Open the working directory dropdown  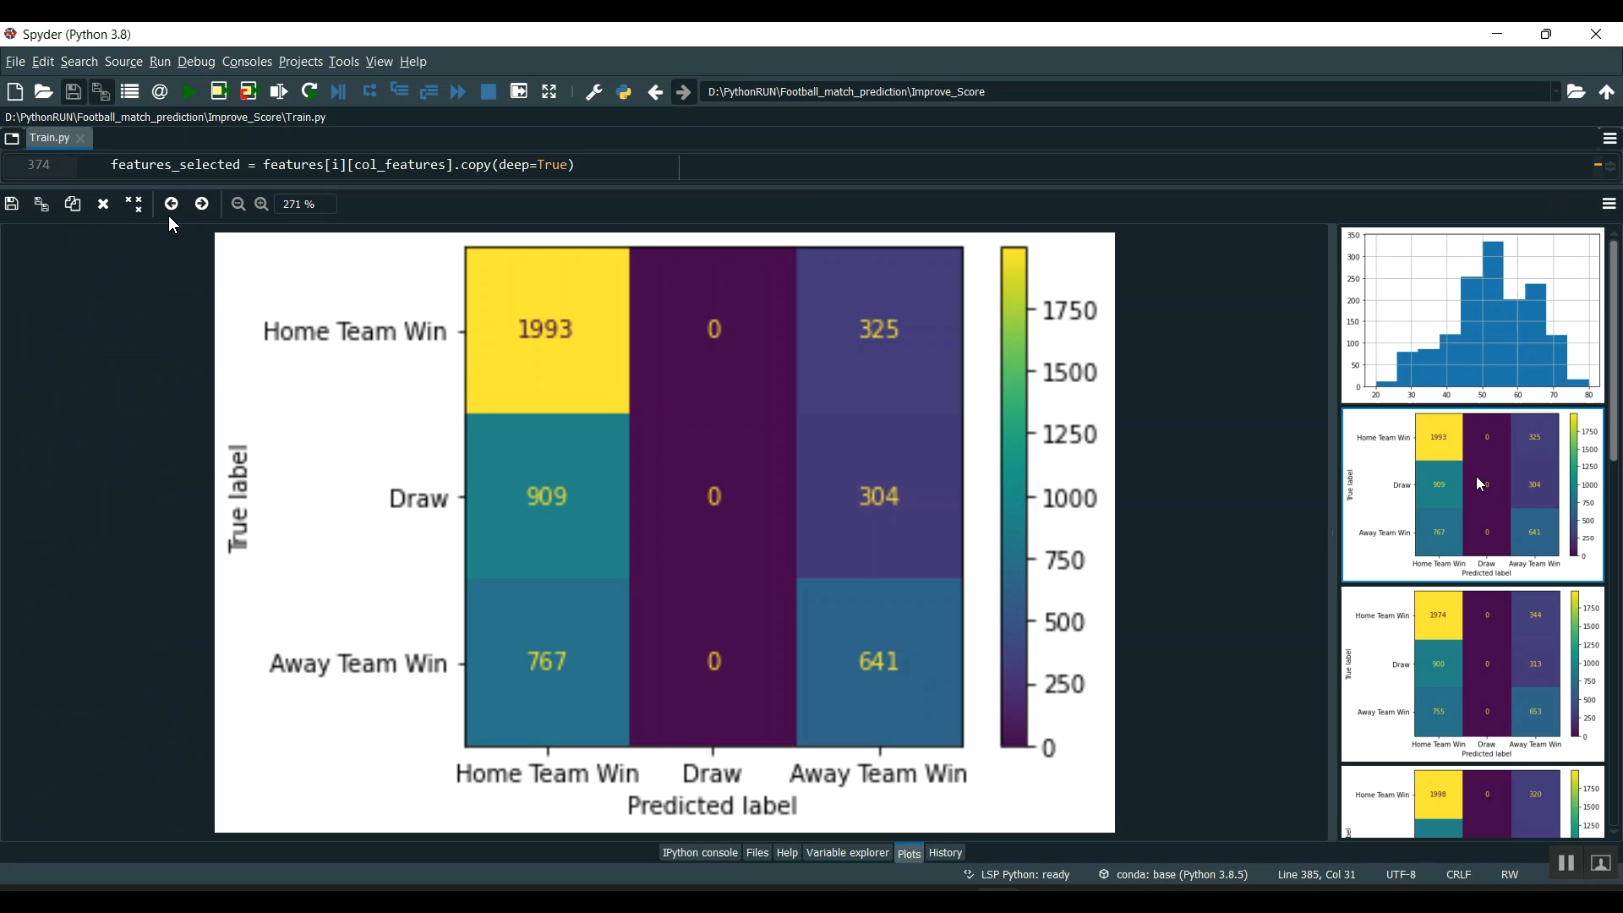point(1557,91)
